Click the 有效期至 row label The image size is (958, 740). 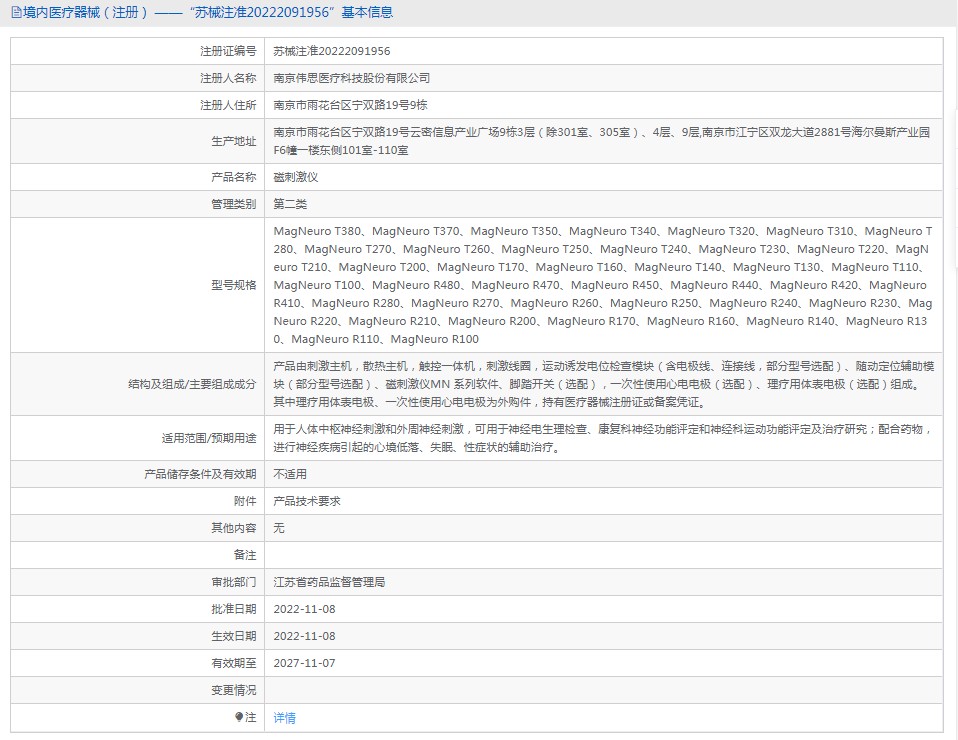[x=233, y=663]
